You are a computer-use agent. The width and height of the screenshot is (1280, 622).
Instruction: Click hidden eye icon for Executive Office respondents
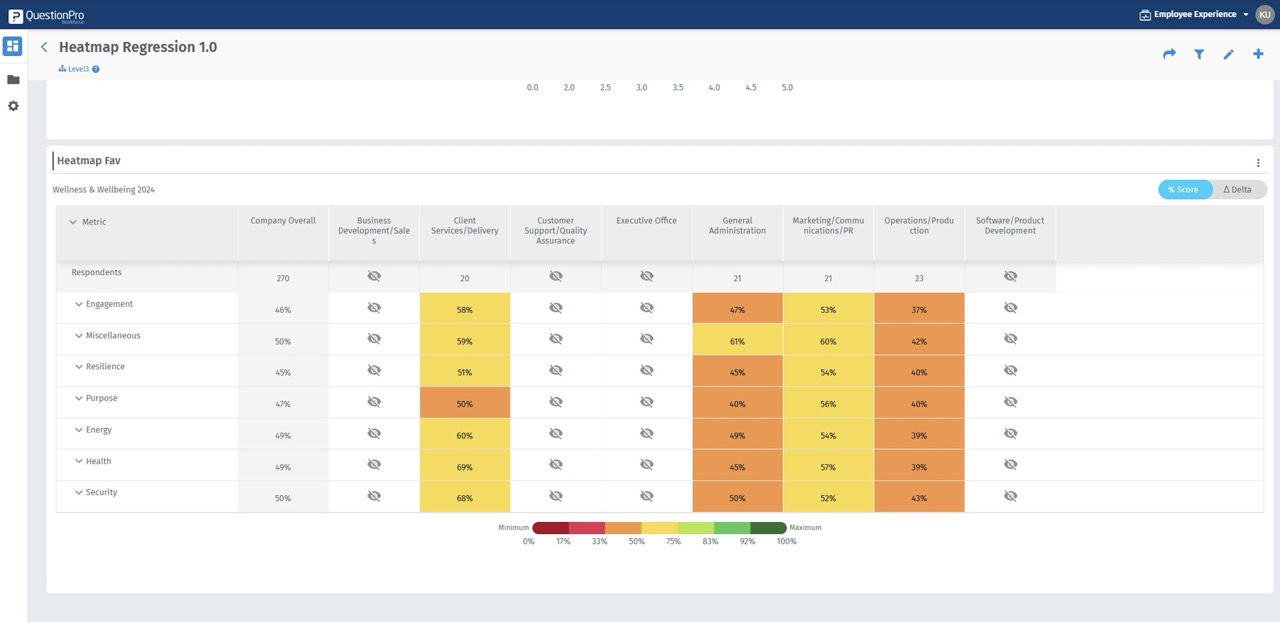pos(646,276)
